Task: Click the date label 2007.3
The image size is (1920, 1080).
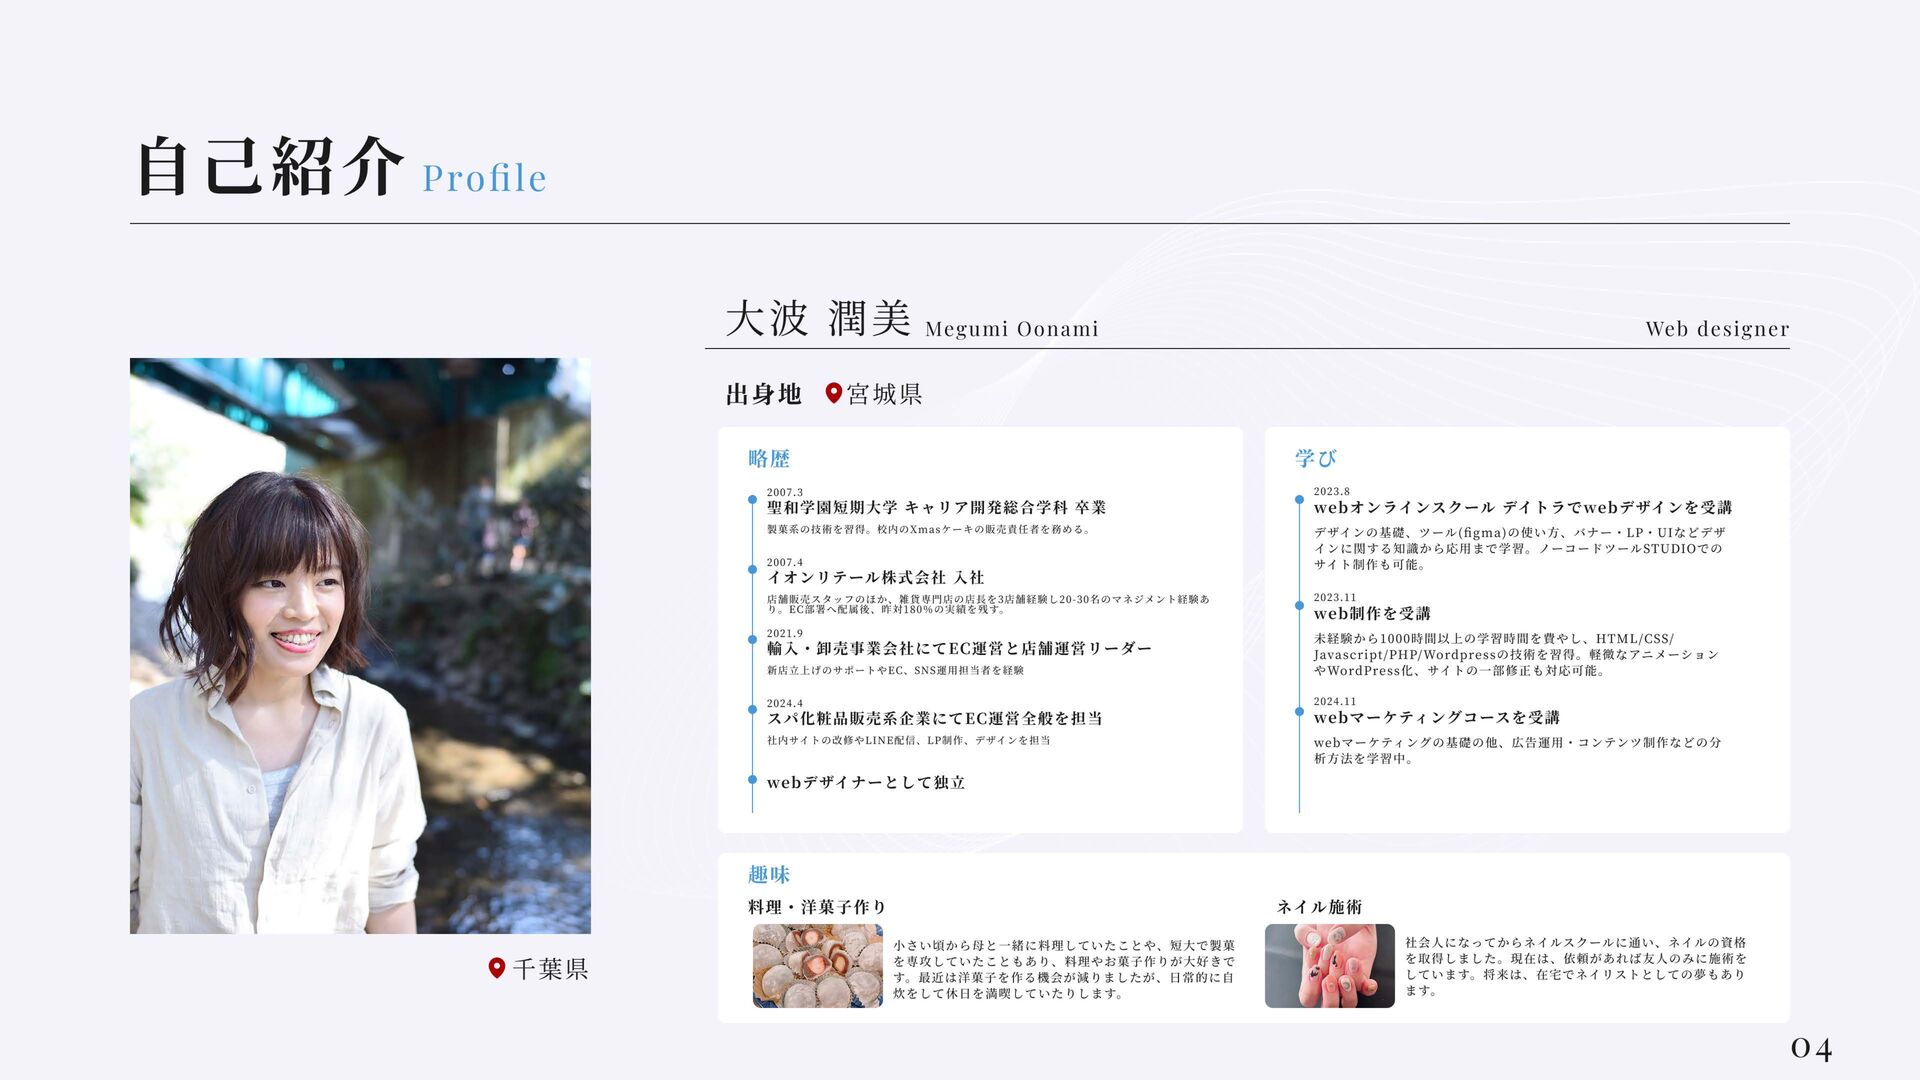Action: (x=785, y=492)
